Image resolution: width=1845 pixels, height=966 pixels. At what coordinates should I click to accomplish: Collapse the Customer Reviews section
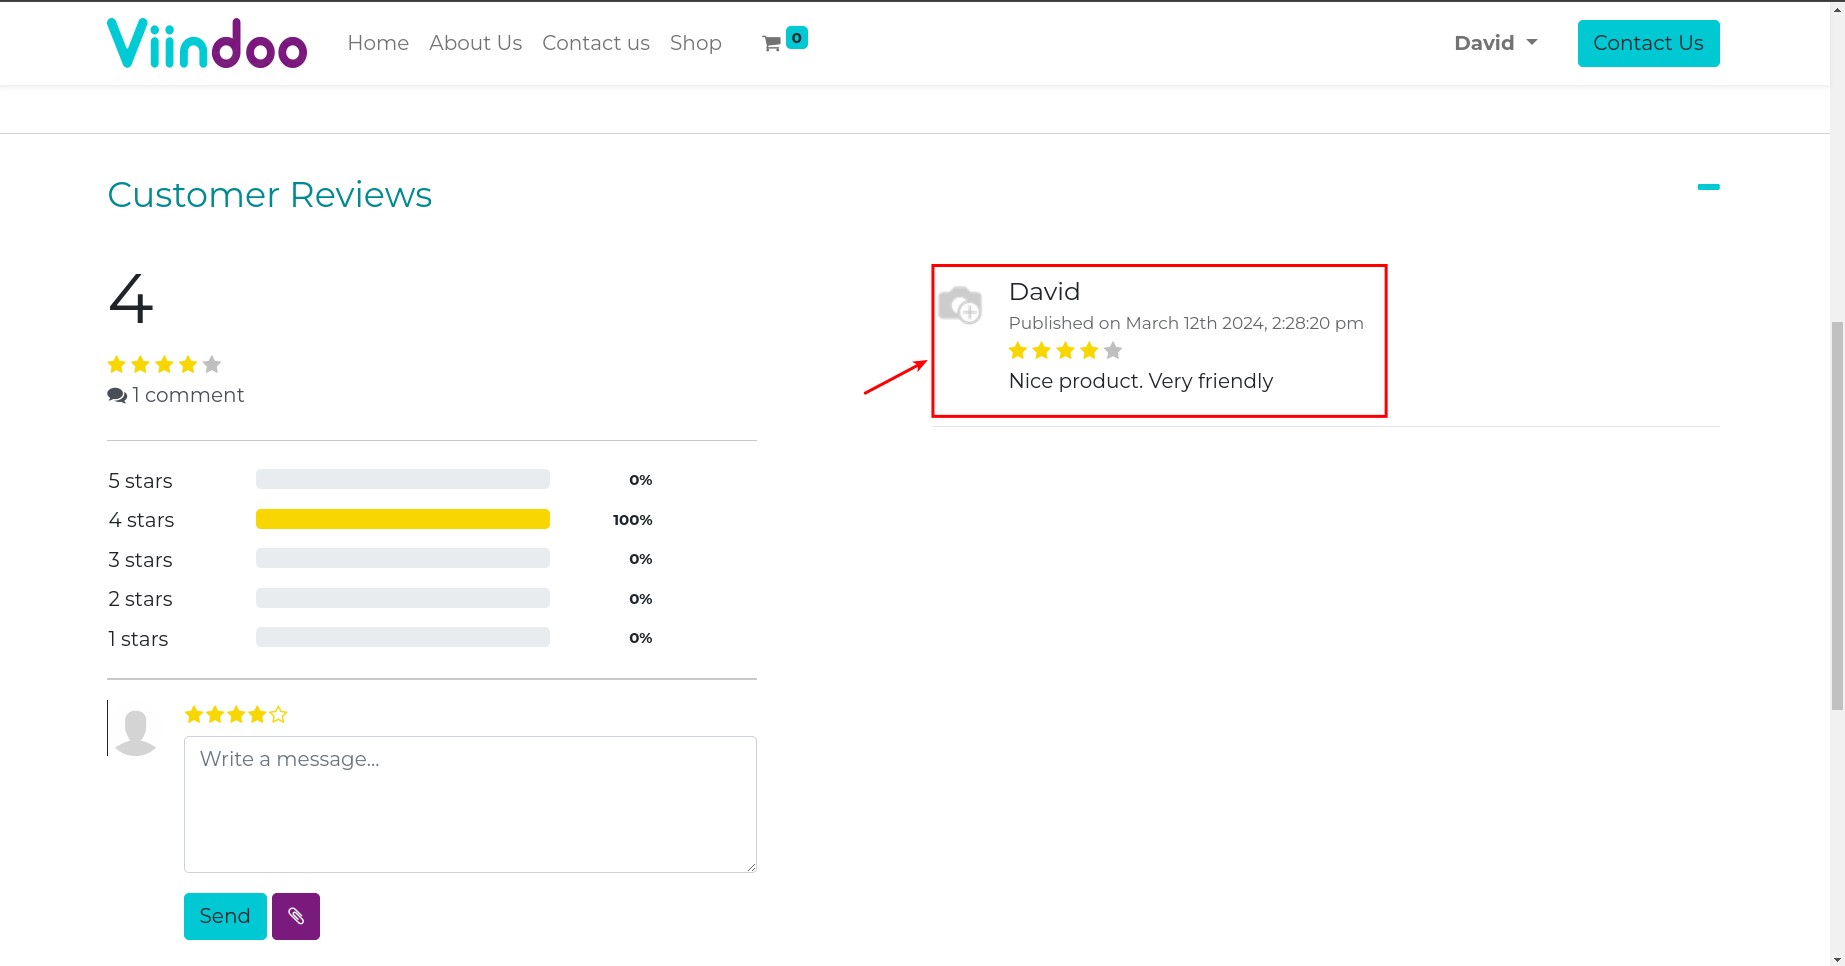point(1708,187)
